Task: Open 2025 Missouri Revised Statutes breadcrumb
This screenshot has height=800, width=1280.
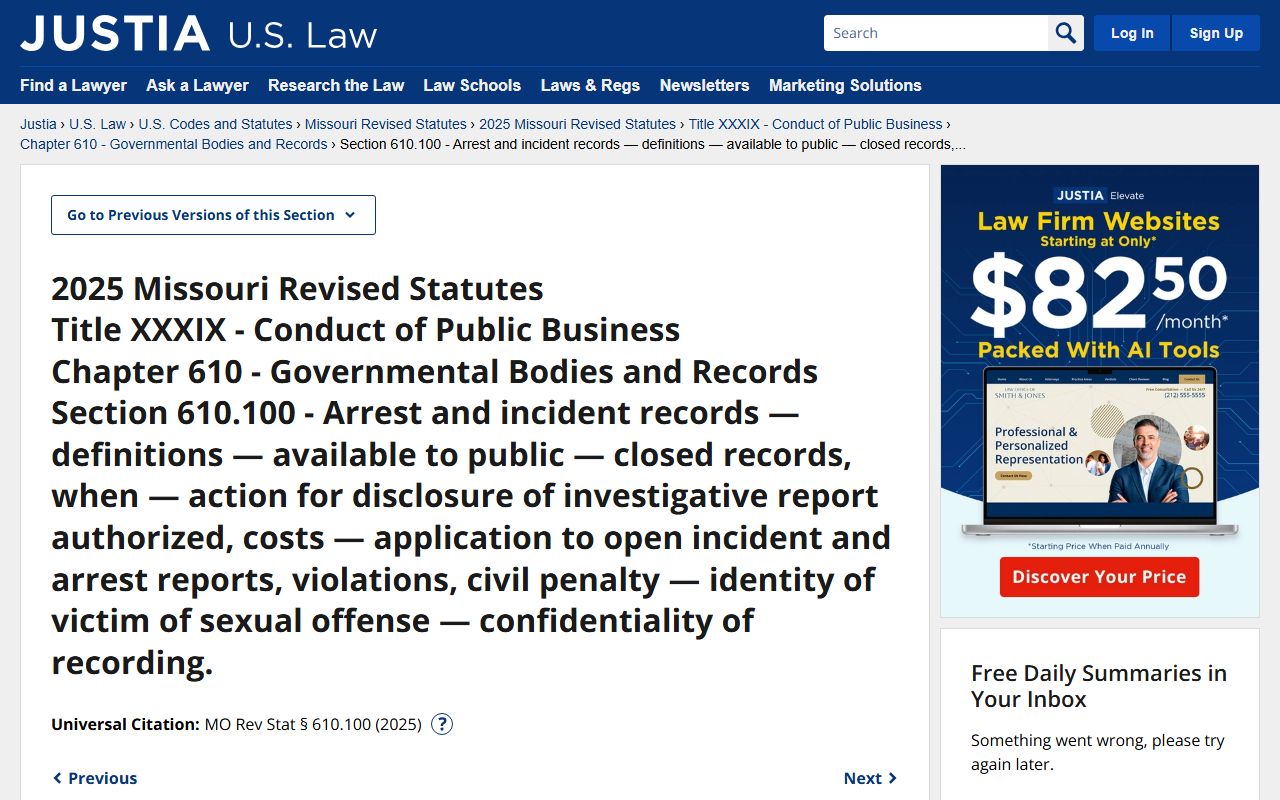Action: 577,124
